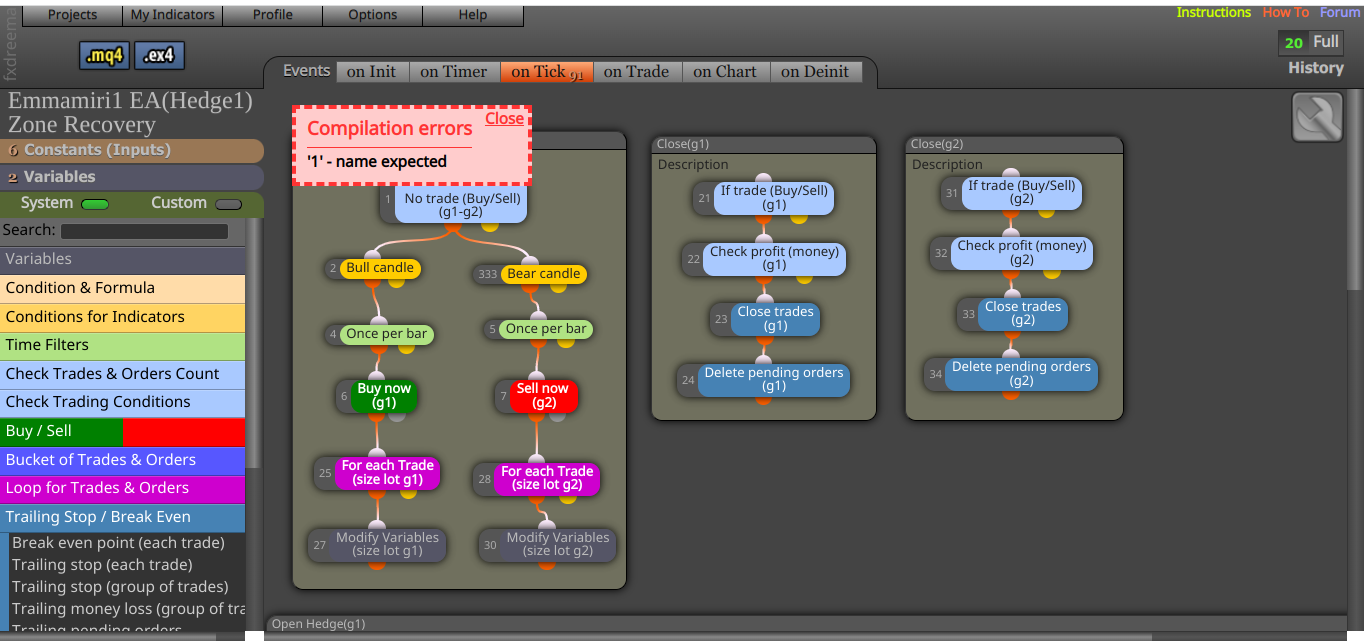Select If trade (Buy/Sell) (g2) block
This screenshot has width=1364, height=641.
1022,192
